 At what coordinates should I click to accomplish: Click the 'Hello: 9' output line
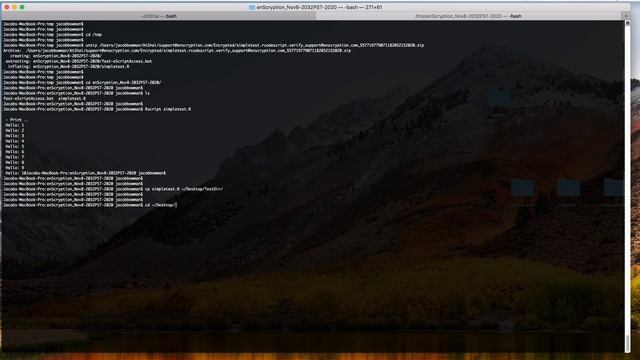point(15,167)
